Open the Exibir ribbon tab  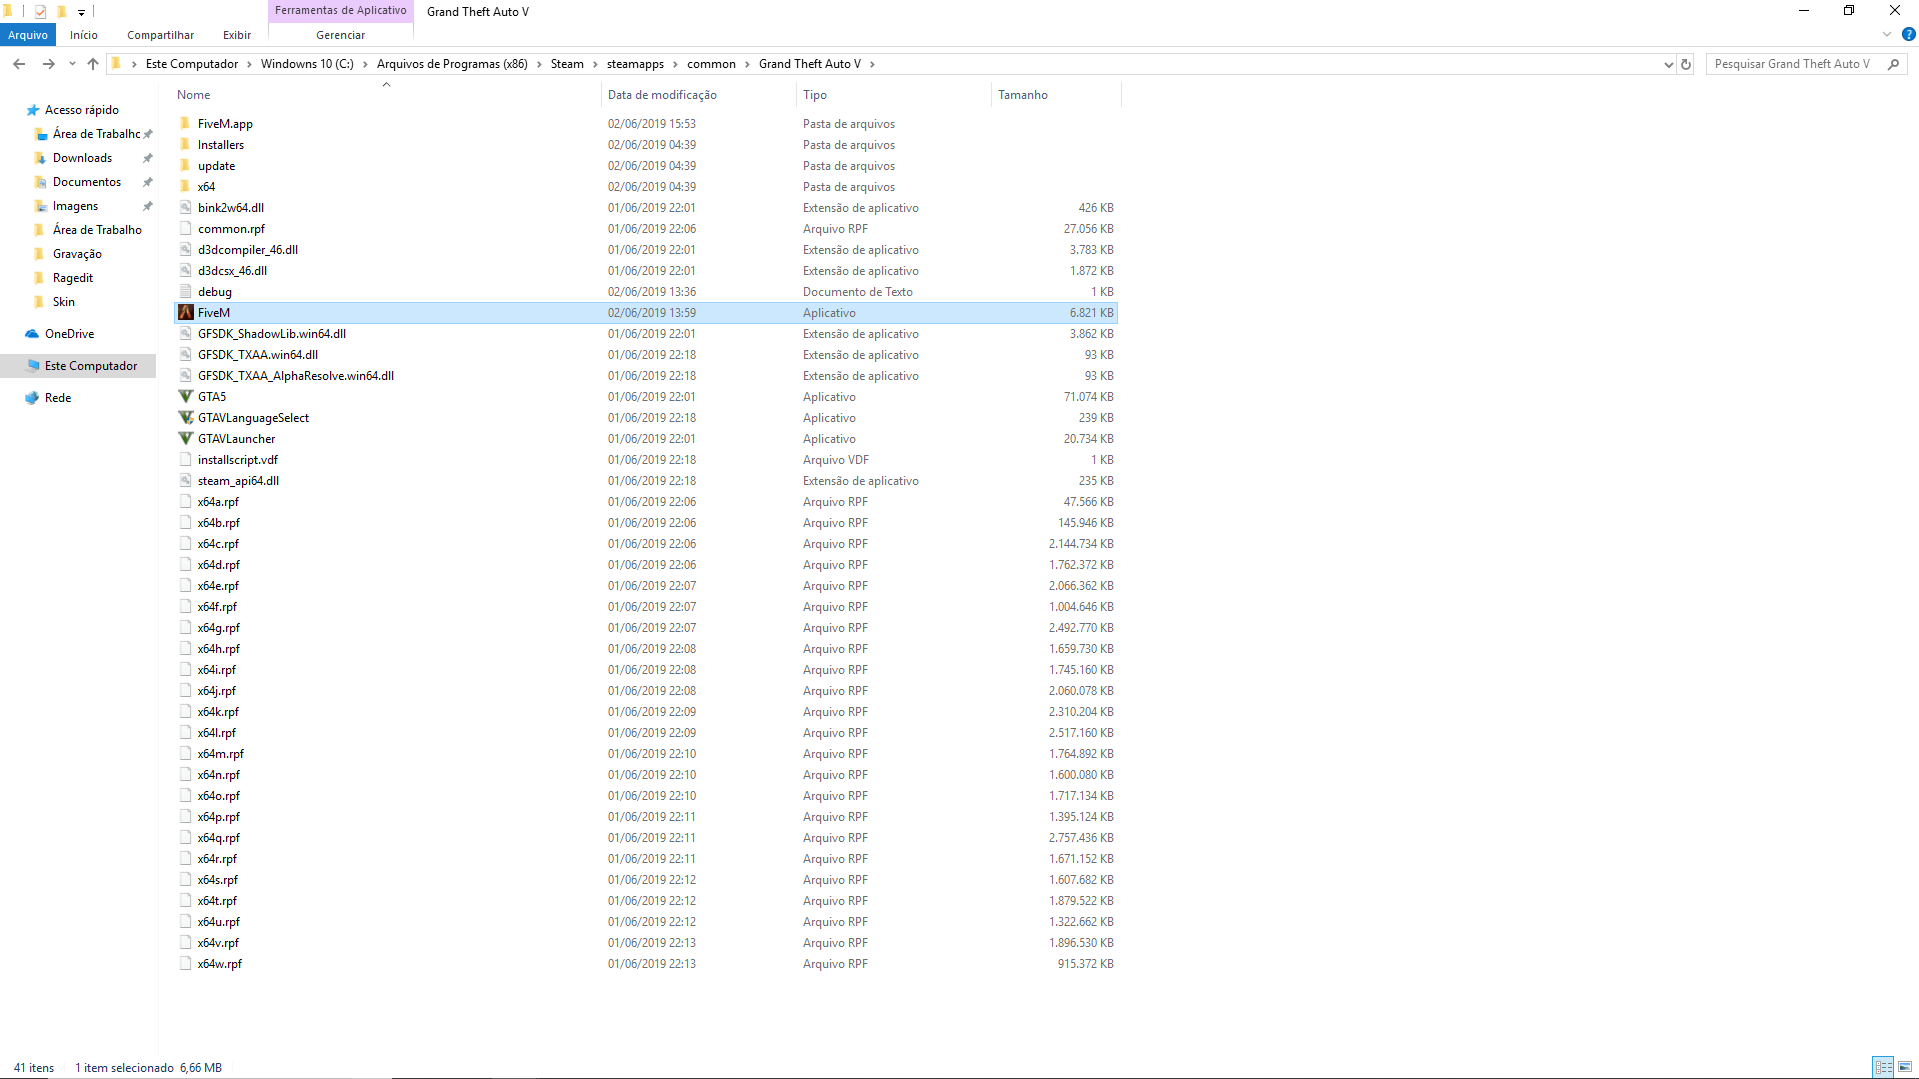tap(237, 35)
